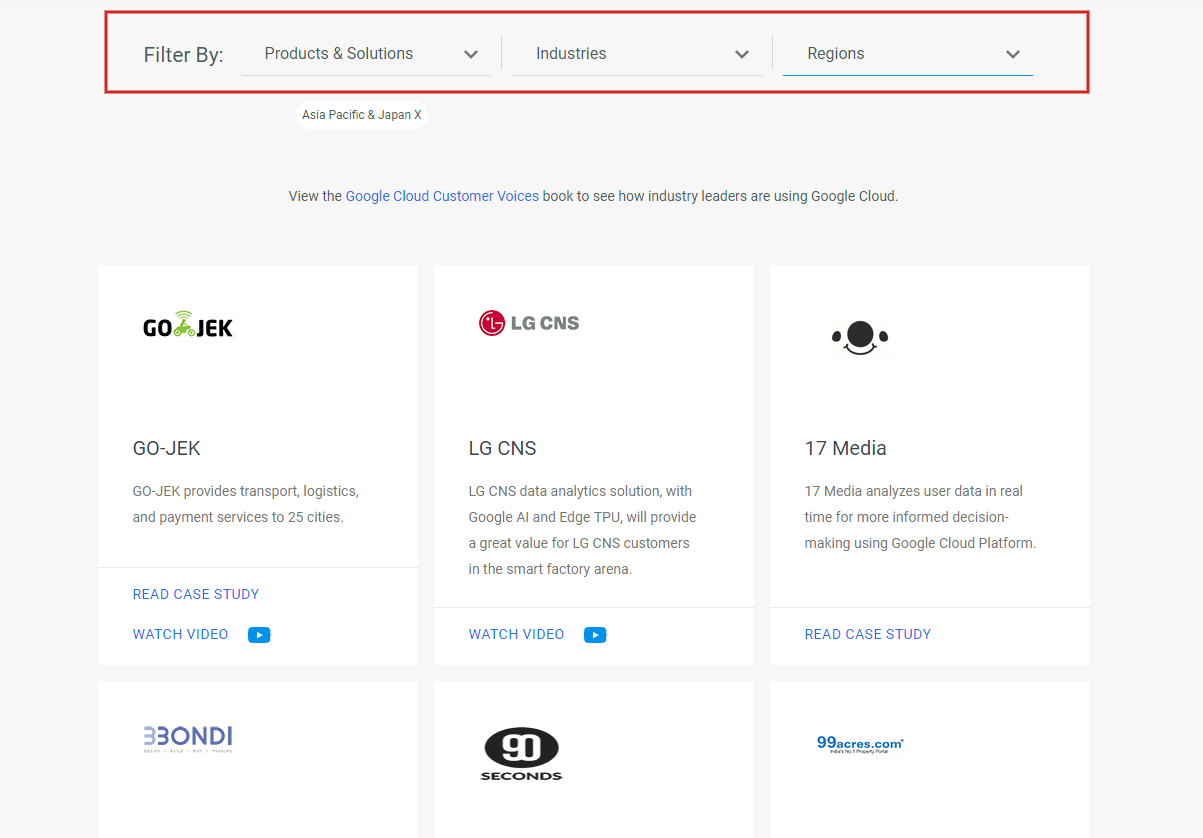
Task: Select the 17 Media card title
Action: [846, 448]
